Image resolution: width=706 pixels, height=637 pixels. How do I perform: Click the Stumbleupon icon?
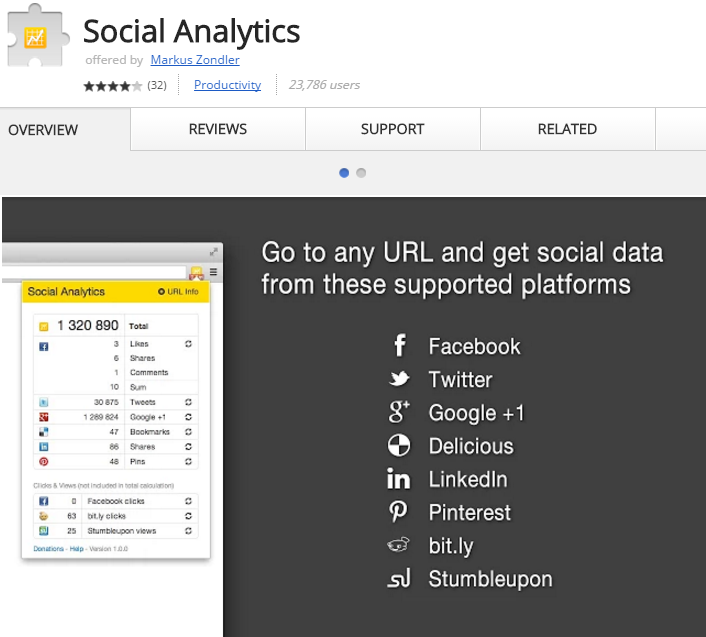399,578
